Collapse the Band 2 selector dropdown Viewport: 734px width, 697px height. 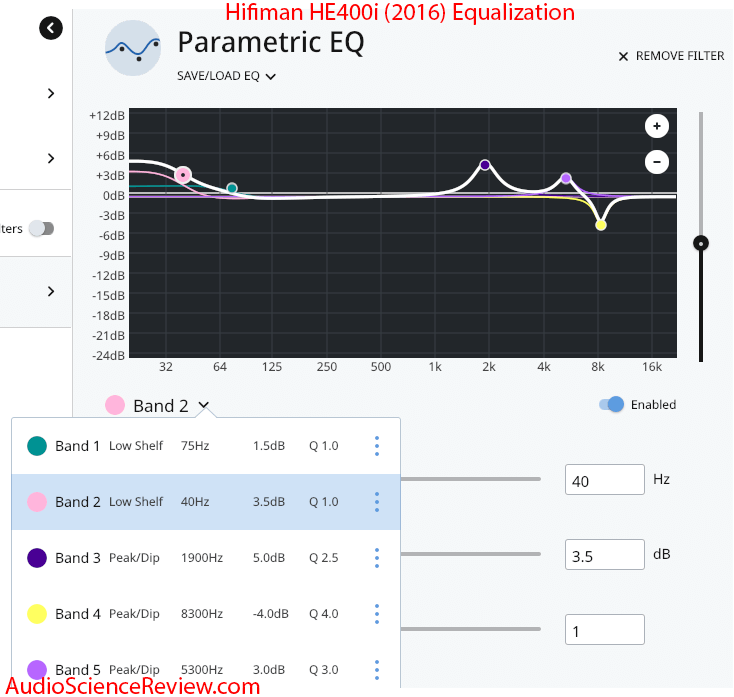[x=204, y=405]
